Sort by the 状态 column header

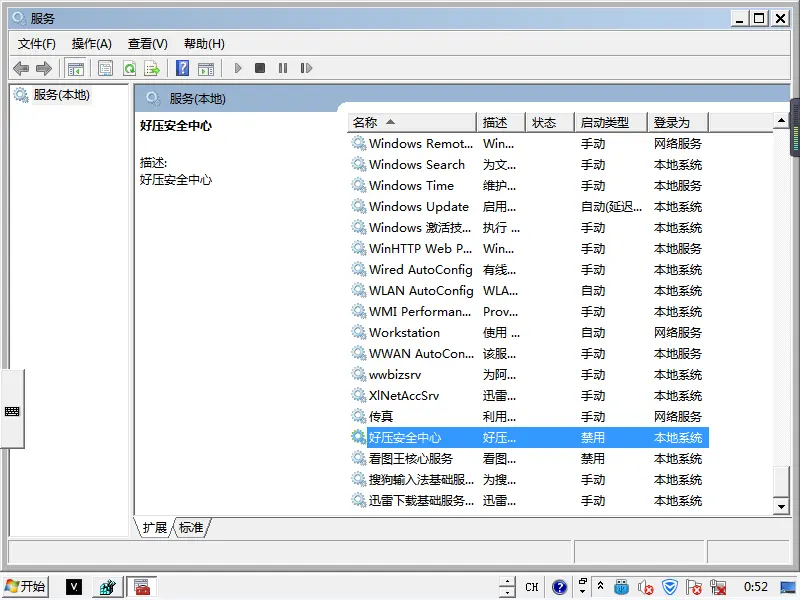tap(549, 122)
